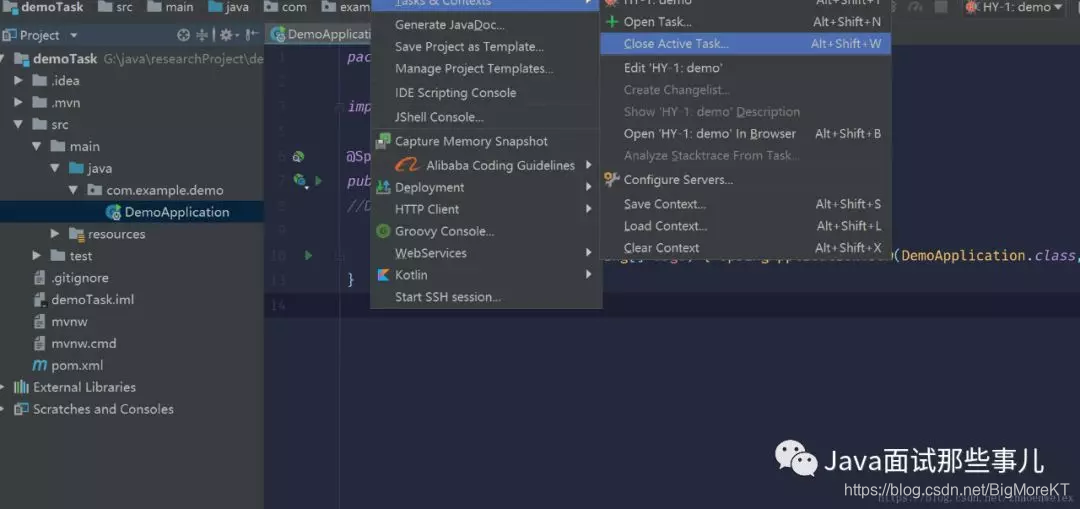Collapse the main folder arrow
This screenshot has width=1080, height=509.
(37, 147)
